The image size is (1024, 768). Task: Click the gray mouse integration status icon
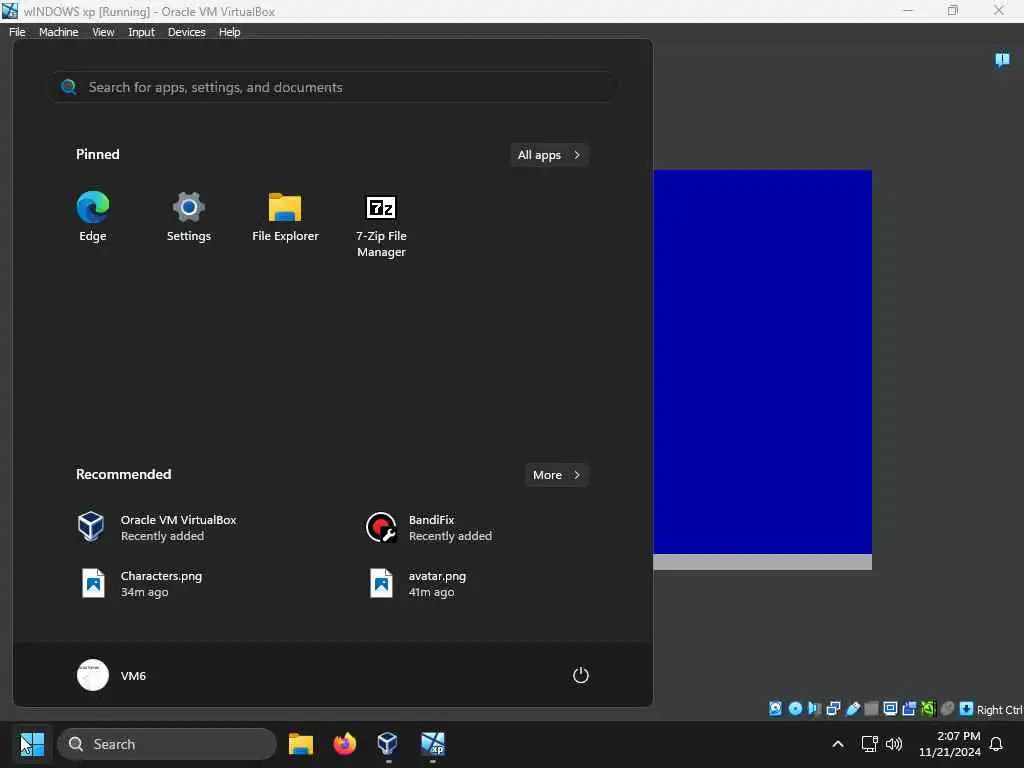point(948,709)
